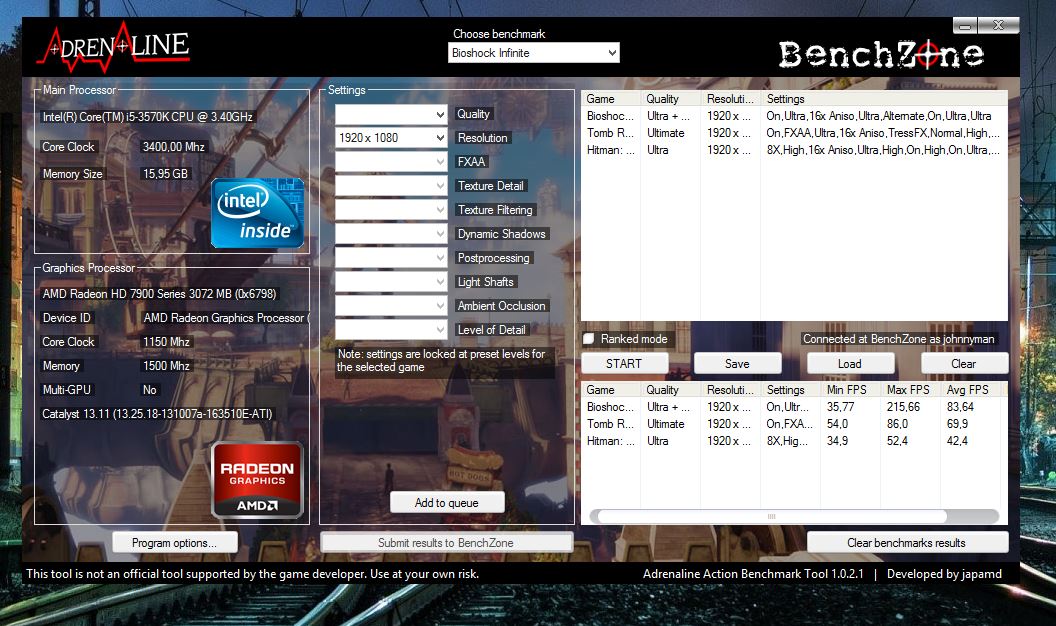Click the Avg FPS column header
The image size is (1056, 626).
[x=970, y=390]
